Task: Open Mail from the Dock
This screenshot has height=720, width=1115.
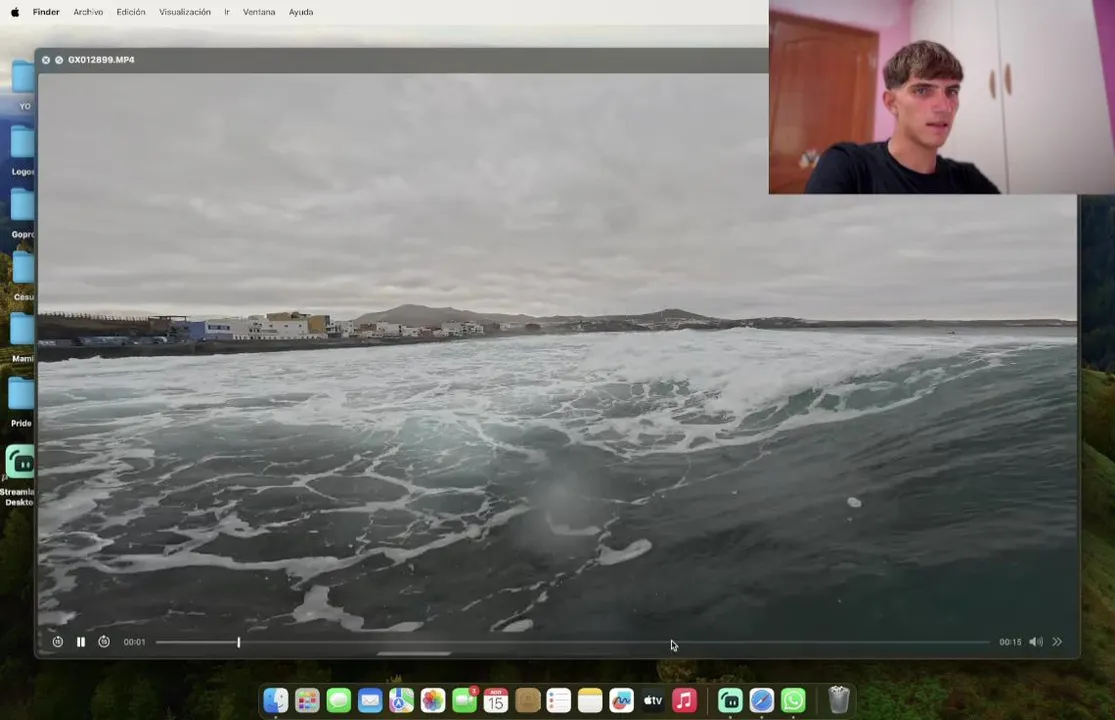Action: [x=370, y=701]
